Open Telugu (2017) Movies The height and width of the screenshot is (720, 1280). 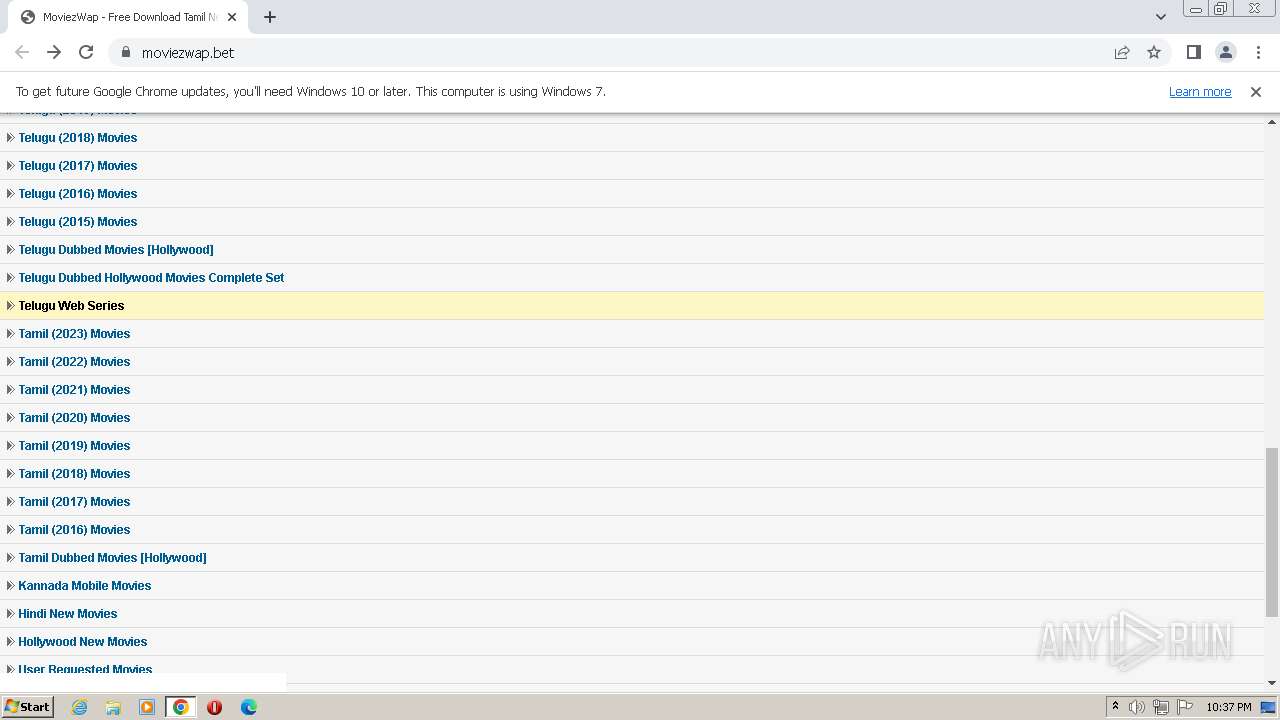pyautogui.click(x=78, y=166)
